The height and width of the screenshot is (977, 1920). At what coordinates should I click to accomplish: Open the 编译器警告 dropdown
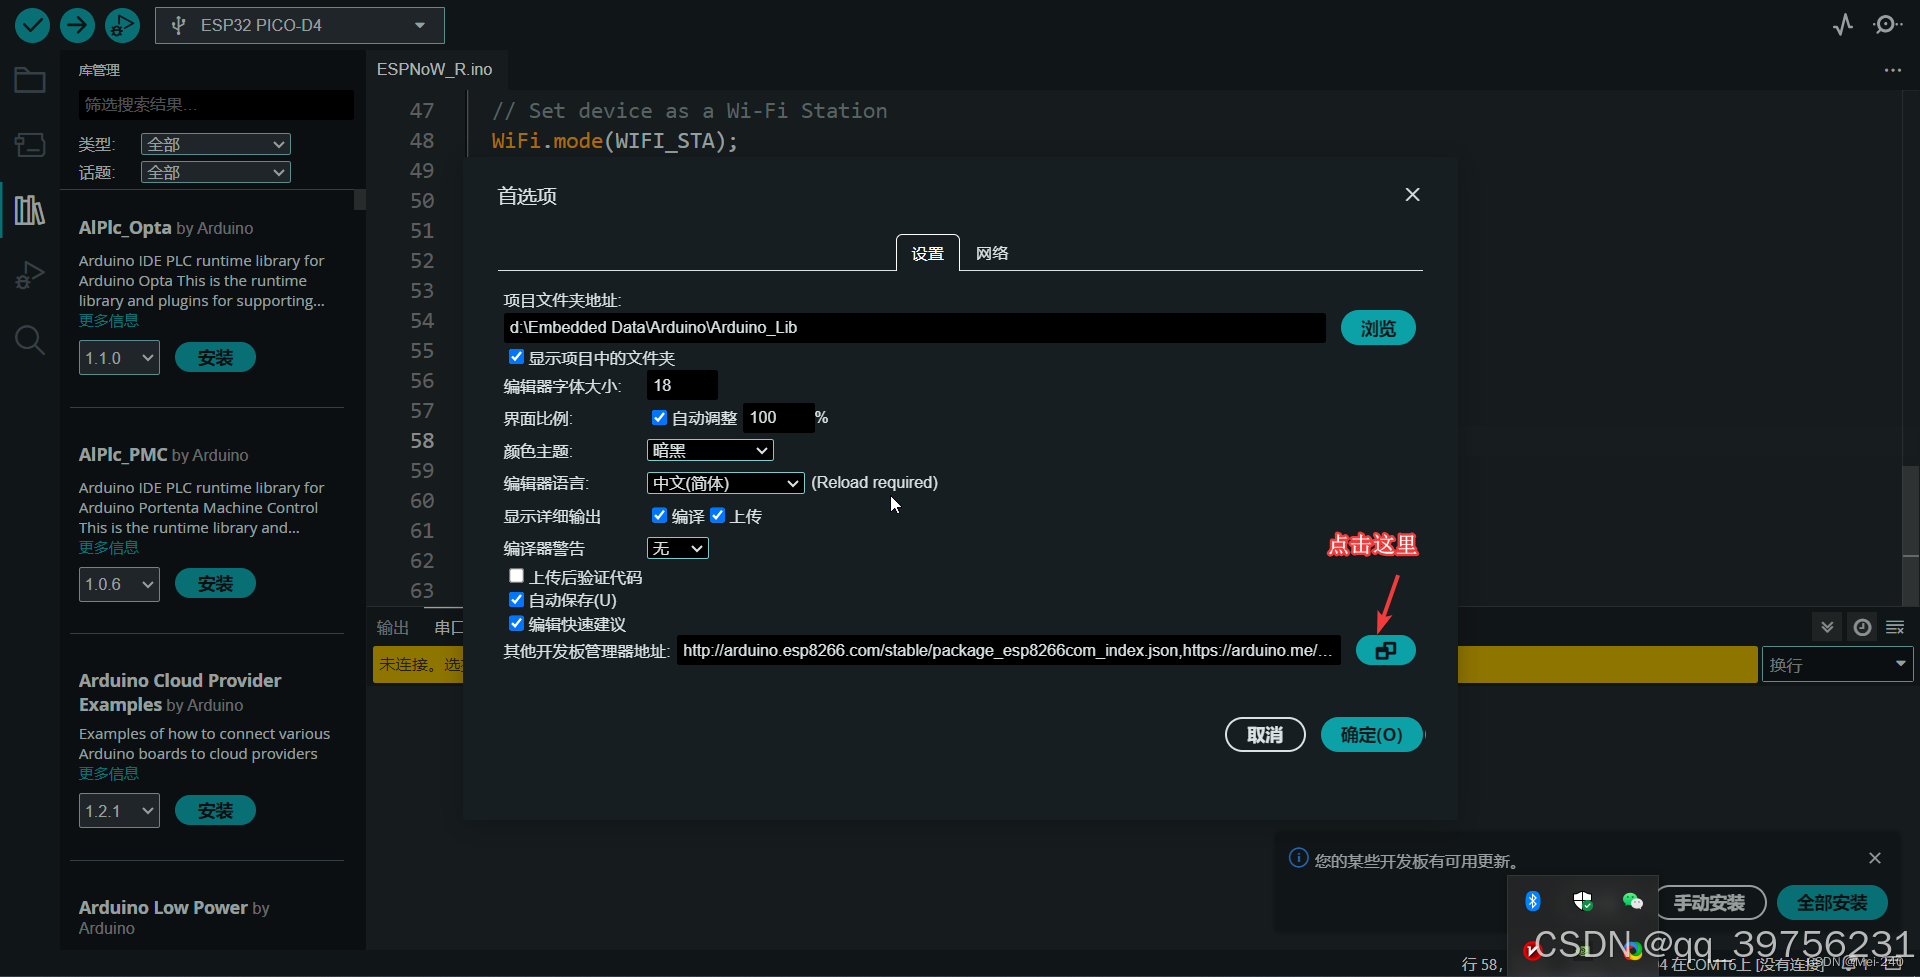[677, 548]
